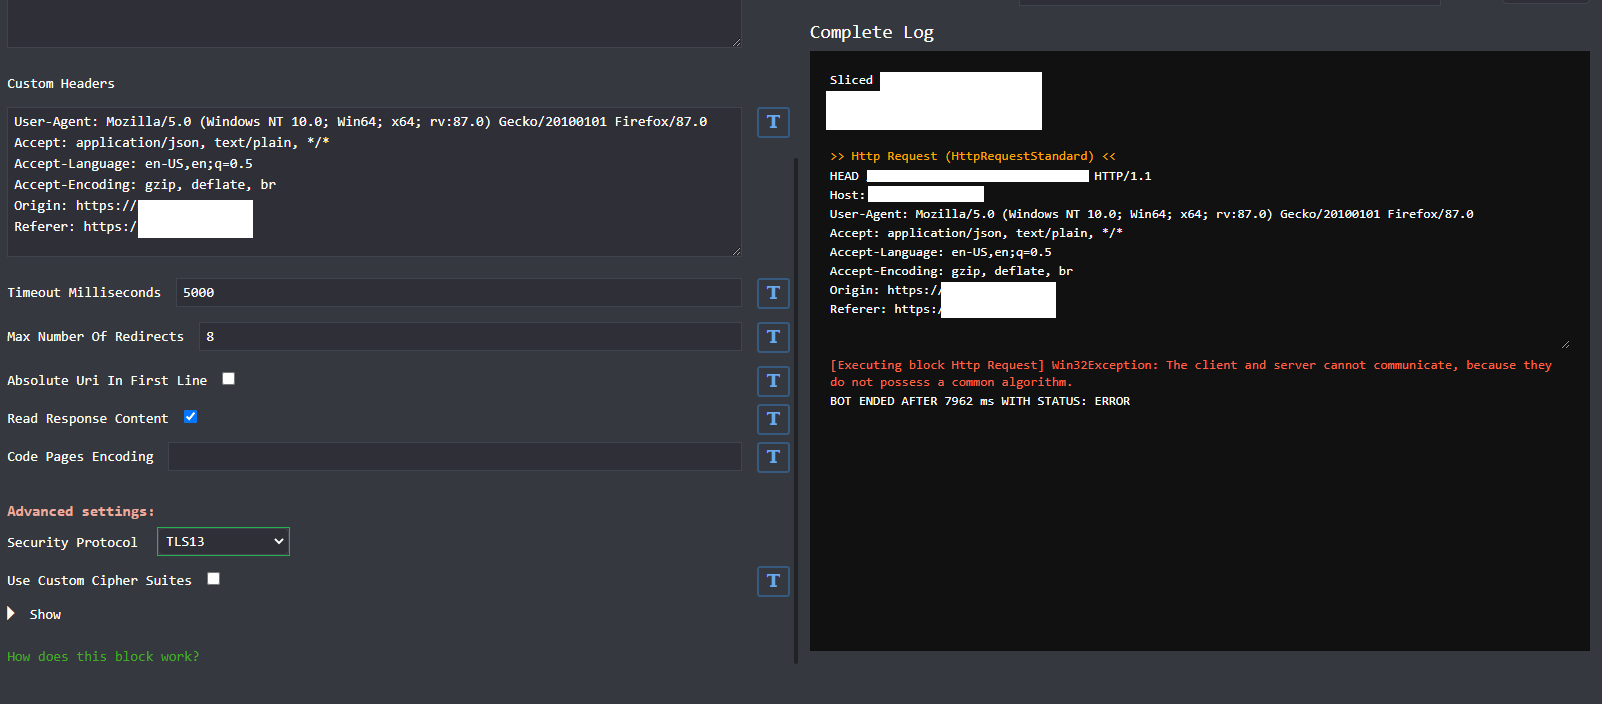1602x704 pixels.
Task: Click the Sliced label in Complete Log
Action: 851,80
